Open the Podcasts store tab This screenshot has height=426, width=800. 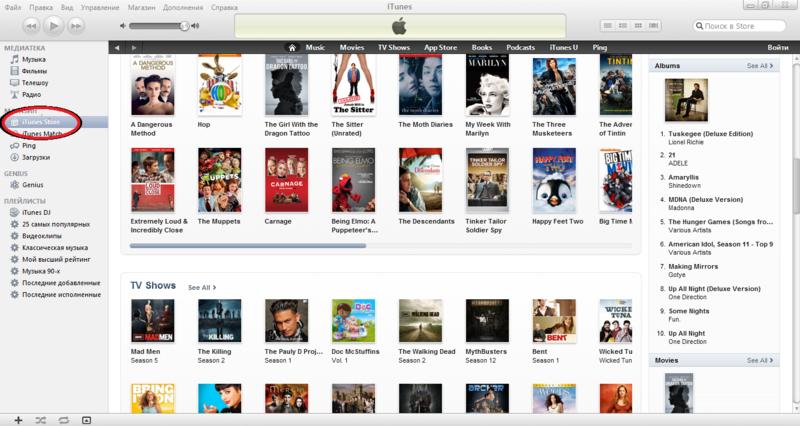pyautogui.click(x=520, y=47)
